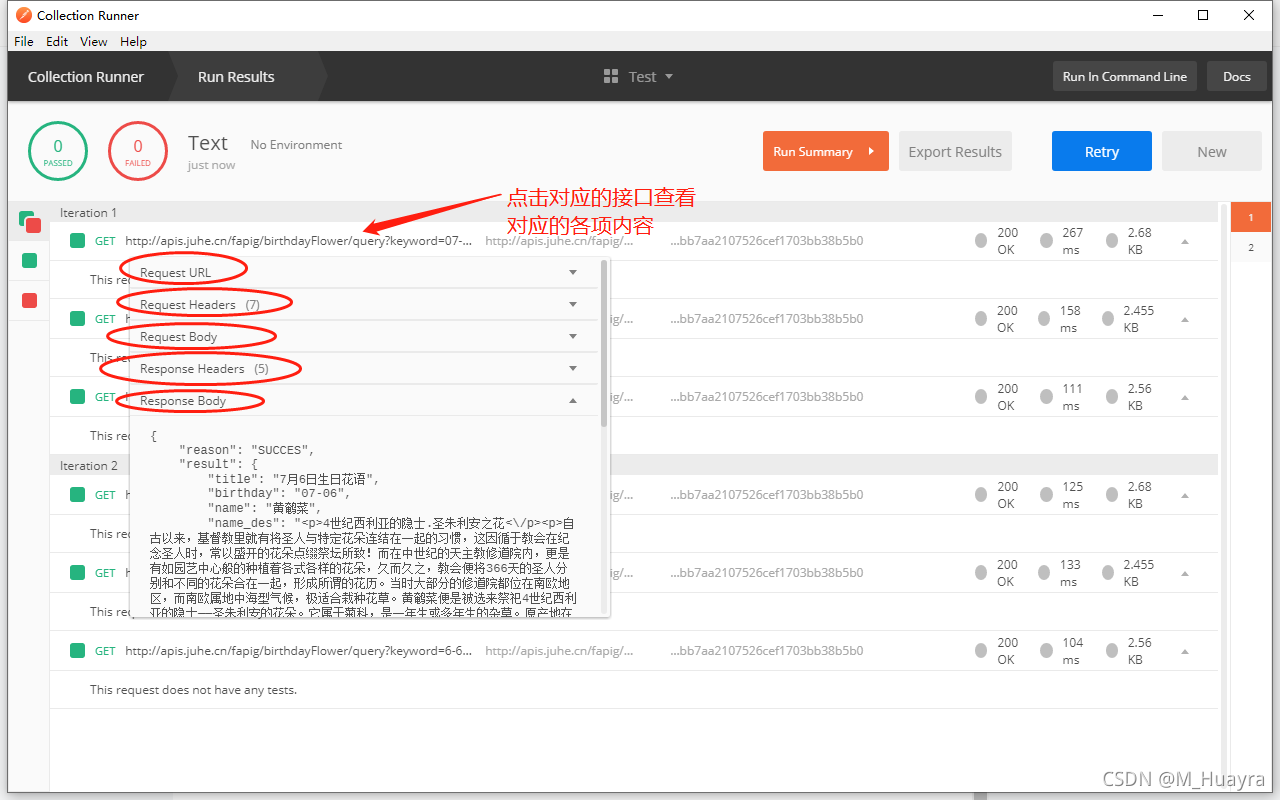Filter passed tests with green sidebar square
This screenshot has height=800, width=1280.
29,261
